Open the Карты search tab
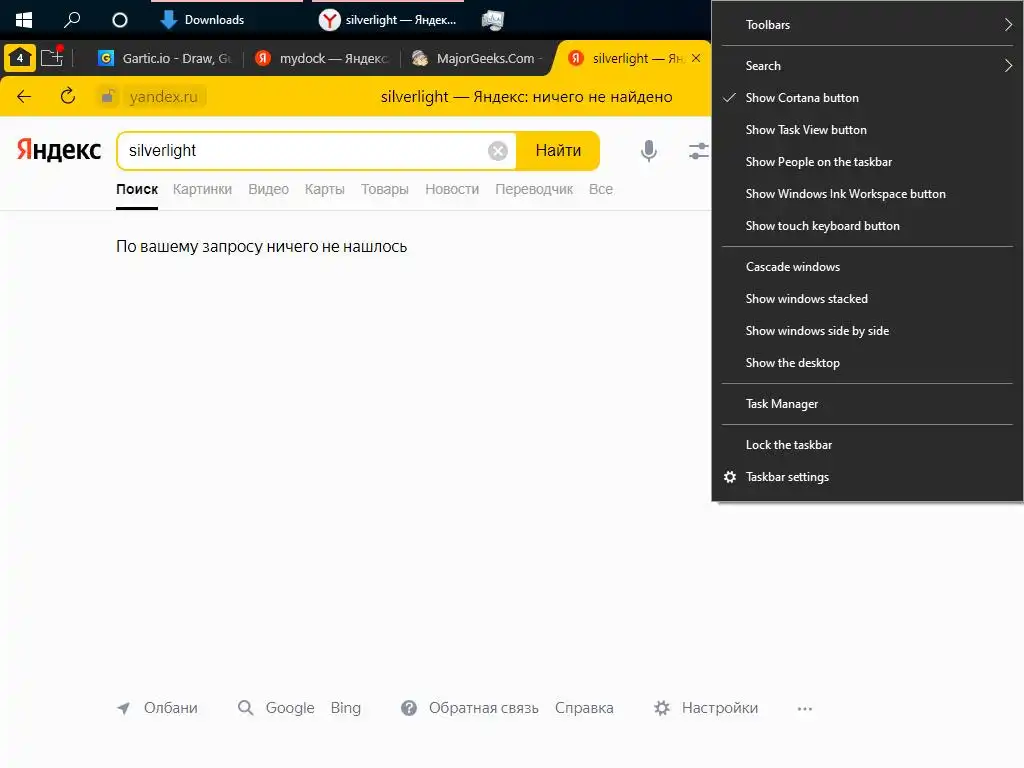This screenshot has width=1024, height=768. [x=325, y=189]
